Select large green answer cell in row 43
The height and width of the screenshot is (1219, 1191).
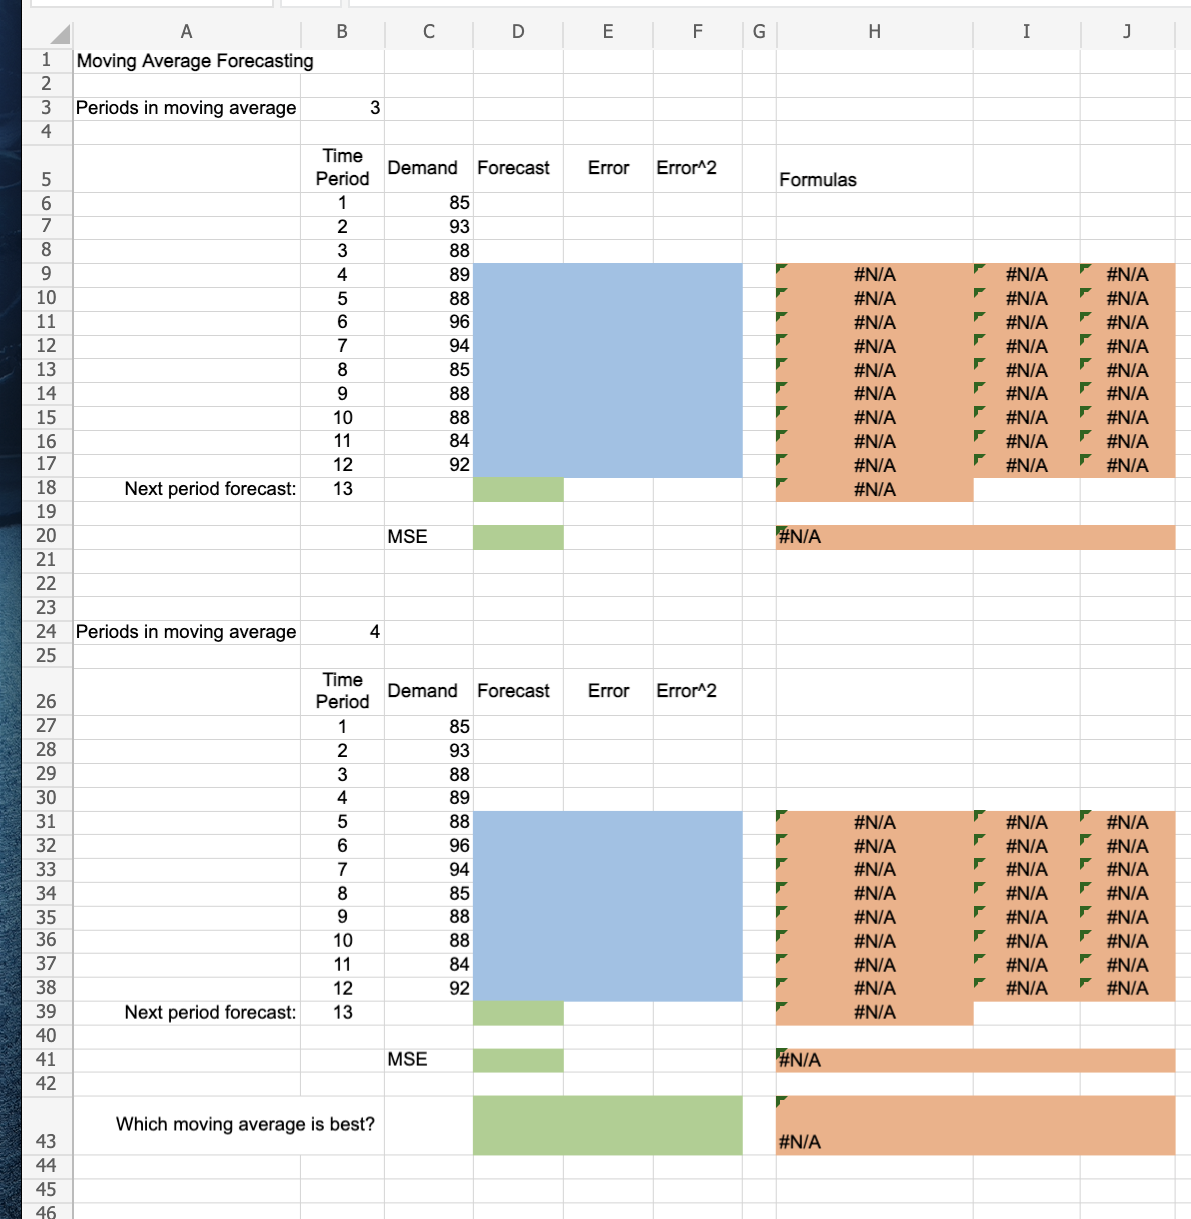(608, 1126)
